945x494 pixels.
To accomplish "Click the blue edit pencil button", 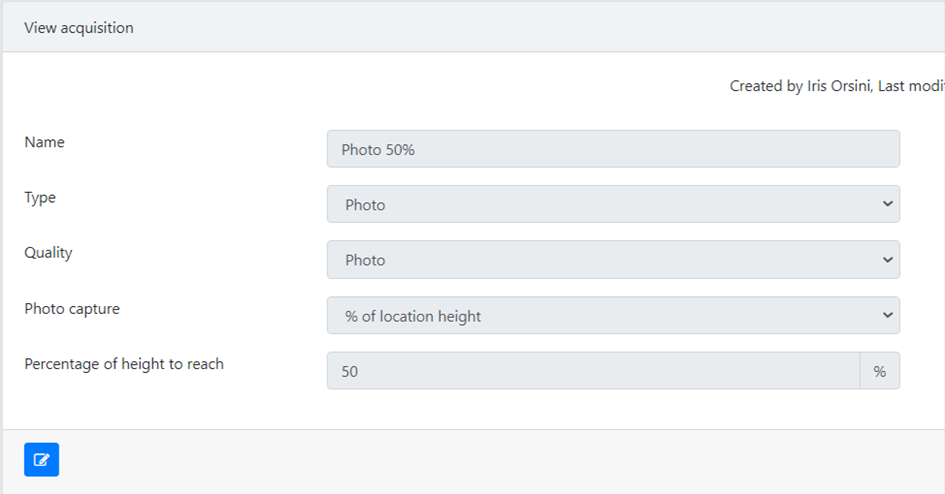I will click(x=42, y=460).
